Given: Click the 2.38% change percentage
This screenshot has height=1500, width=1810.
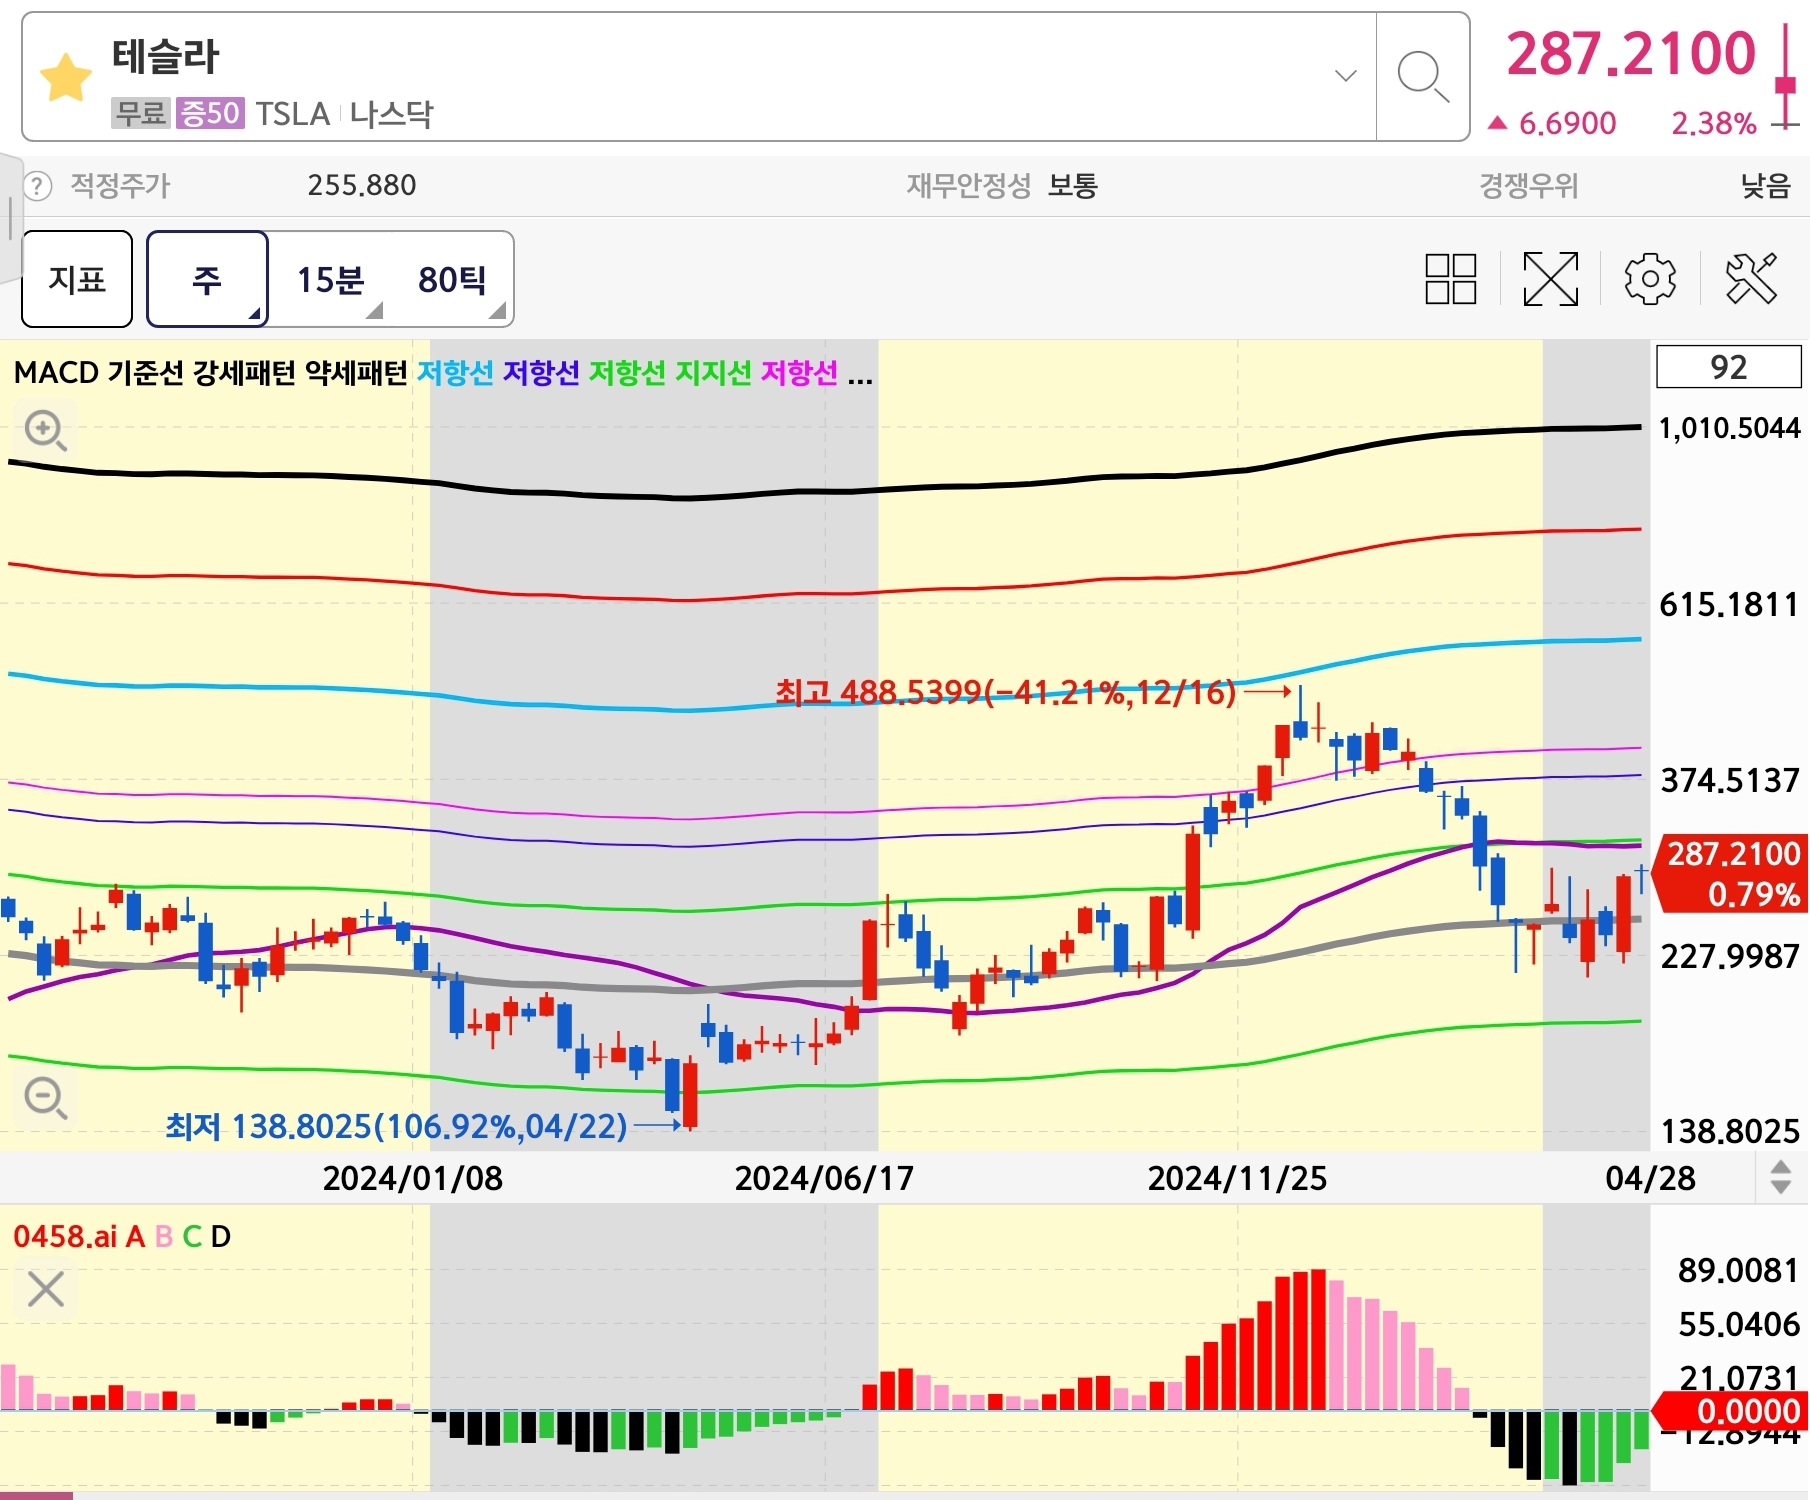Looking at the screenshot, I should click(1714, 123).
